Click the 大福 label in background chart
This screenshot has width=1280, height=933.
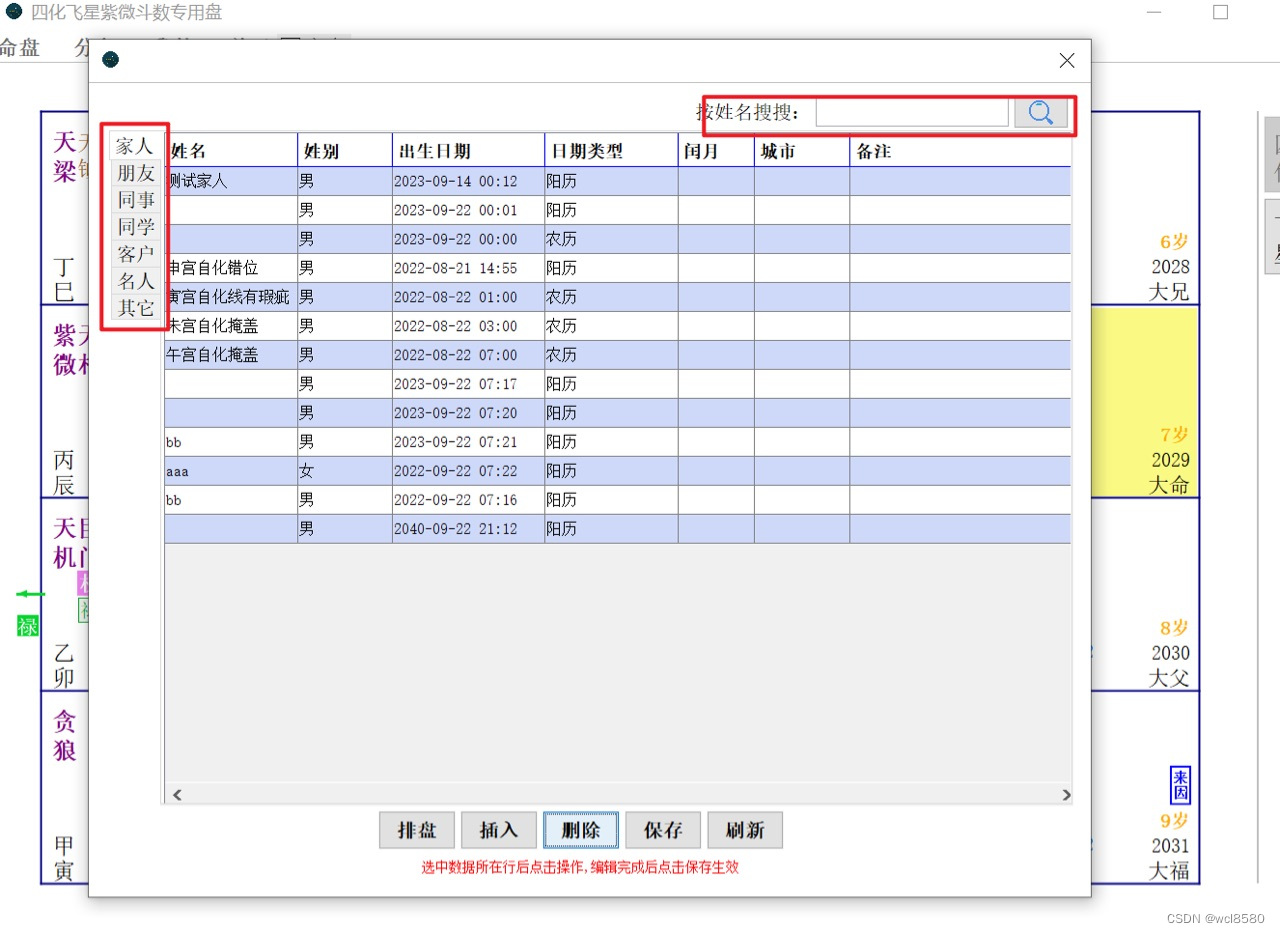pos(1169,871)
